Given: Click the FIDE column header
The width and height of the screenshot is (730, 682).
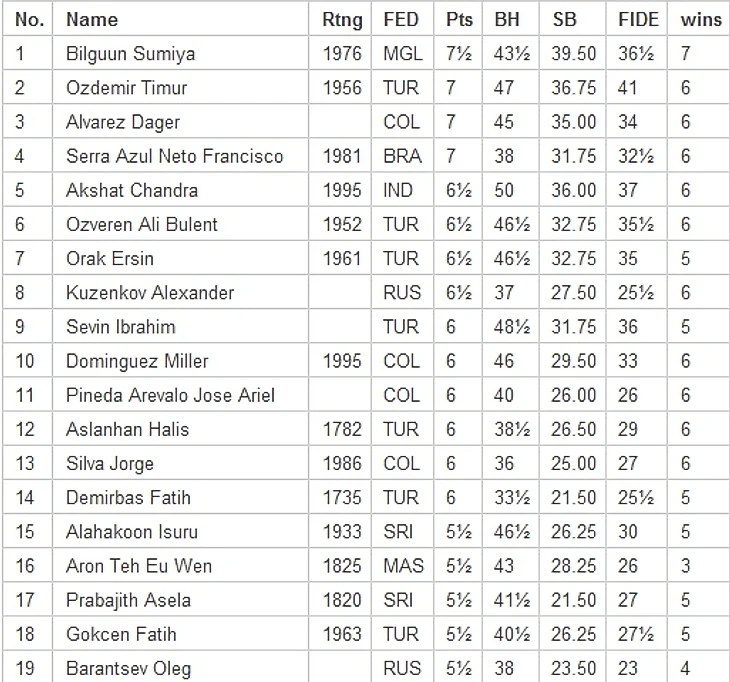Looking at the screenshot, I should pyautogui.click(x=638, y=20).
